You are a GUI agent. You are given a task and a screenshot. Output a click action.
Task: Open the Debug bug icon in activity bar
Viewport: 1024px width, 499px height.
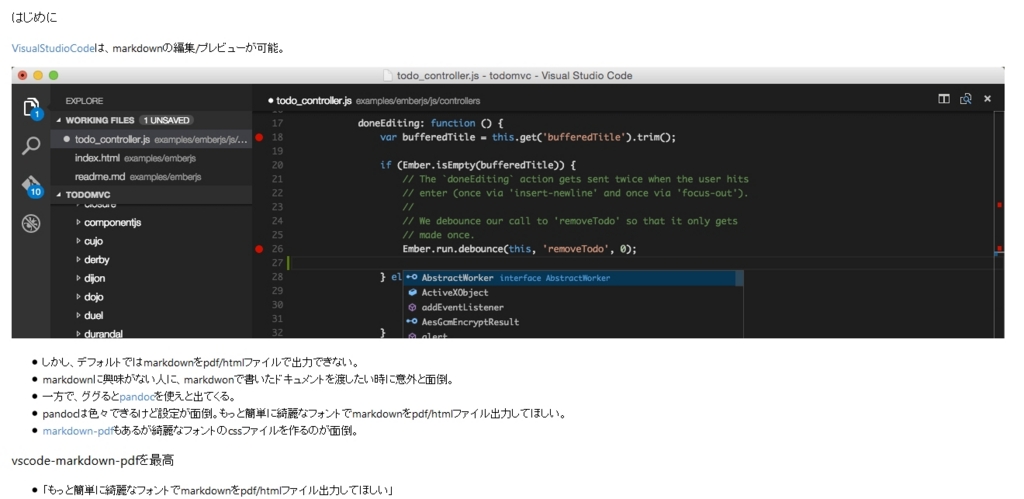[31, 223]
